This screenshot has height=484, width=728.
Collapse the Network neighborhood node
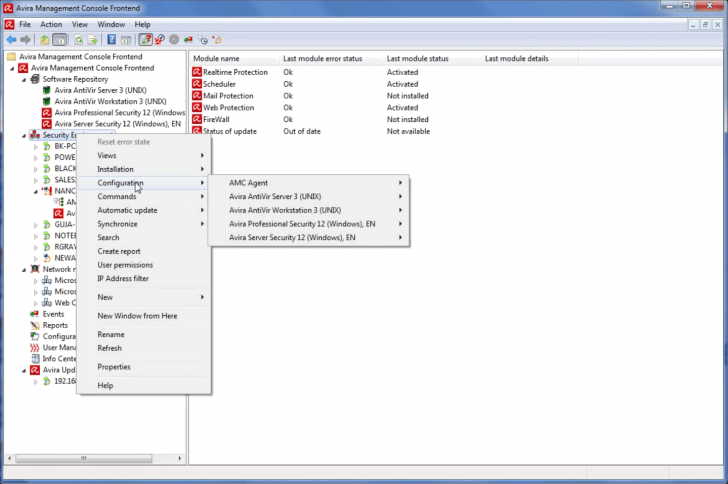[24, 269]
